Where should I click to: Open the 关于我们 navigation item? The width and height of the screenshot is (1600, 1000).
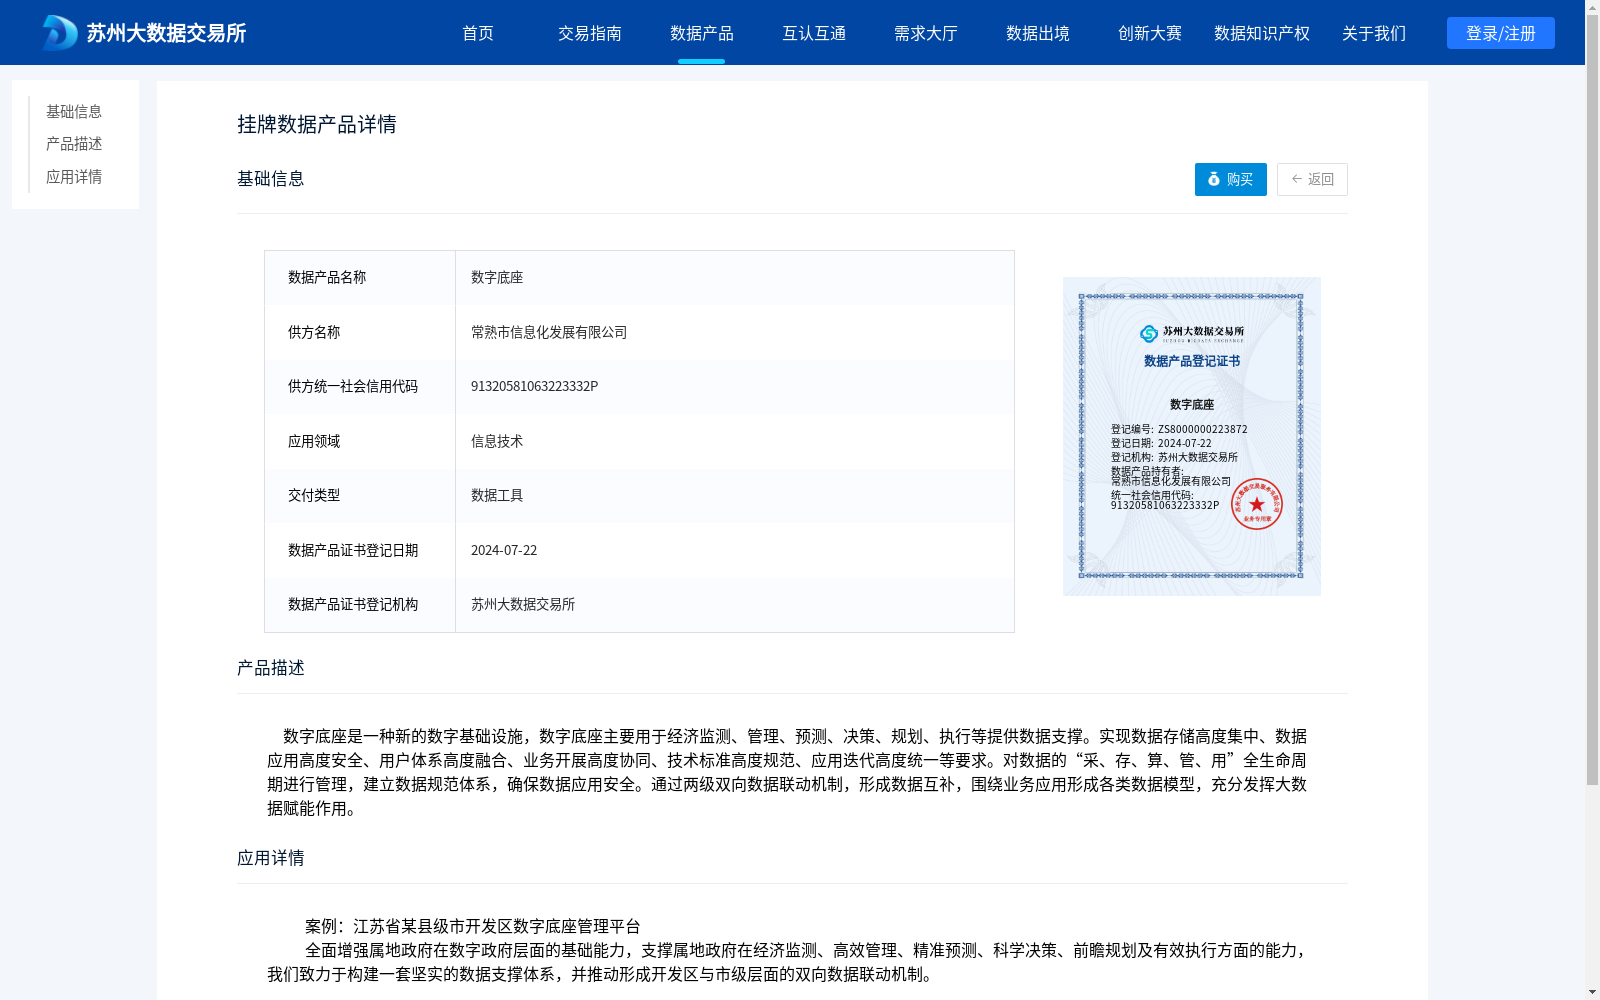[1374, 33]
